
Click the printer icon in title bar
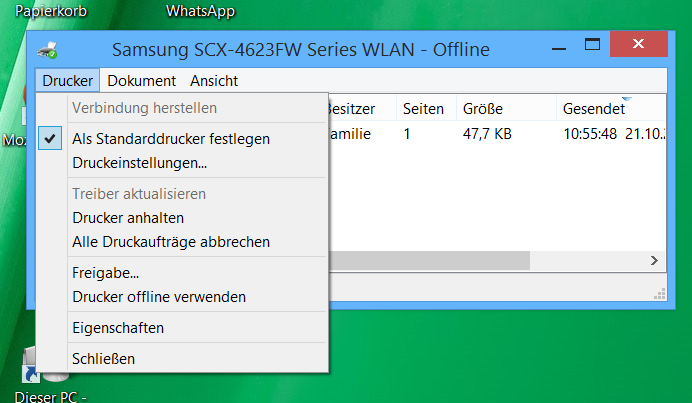(47, 50)
